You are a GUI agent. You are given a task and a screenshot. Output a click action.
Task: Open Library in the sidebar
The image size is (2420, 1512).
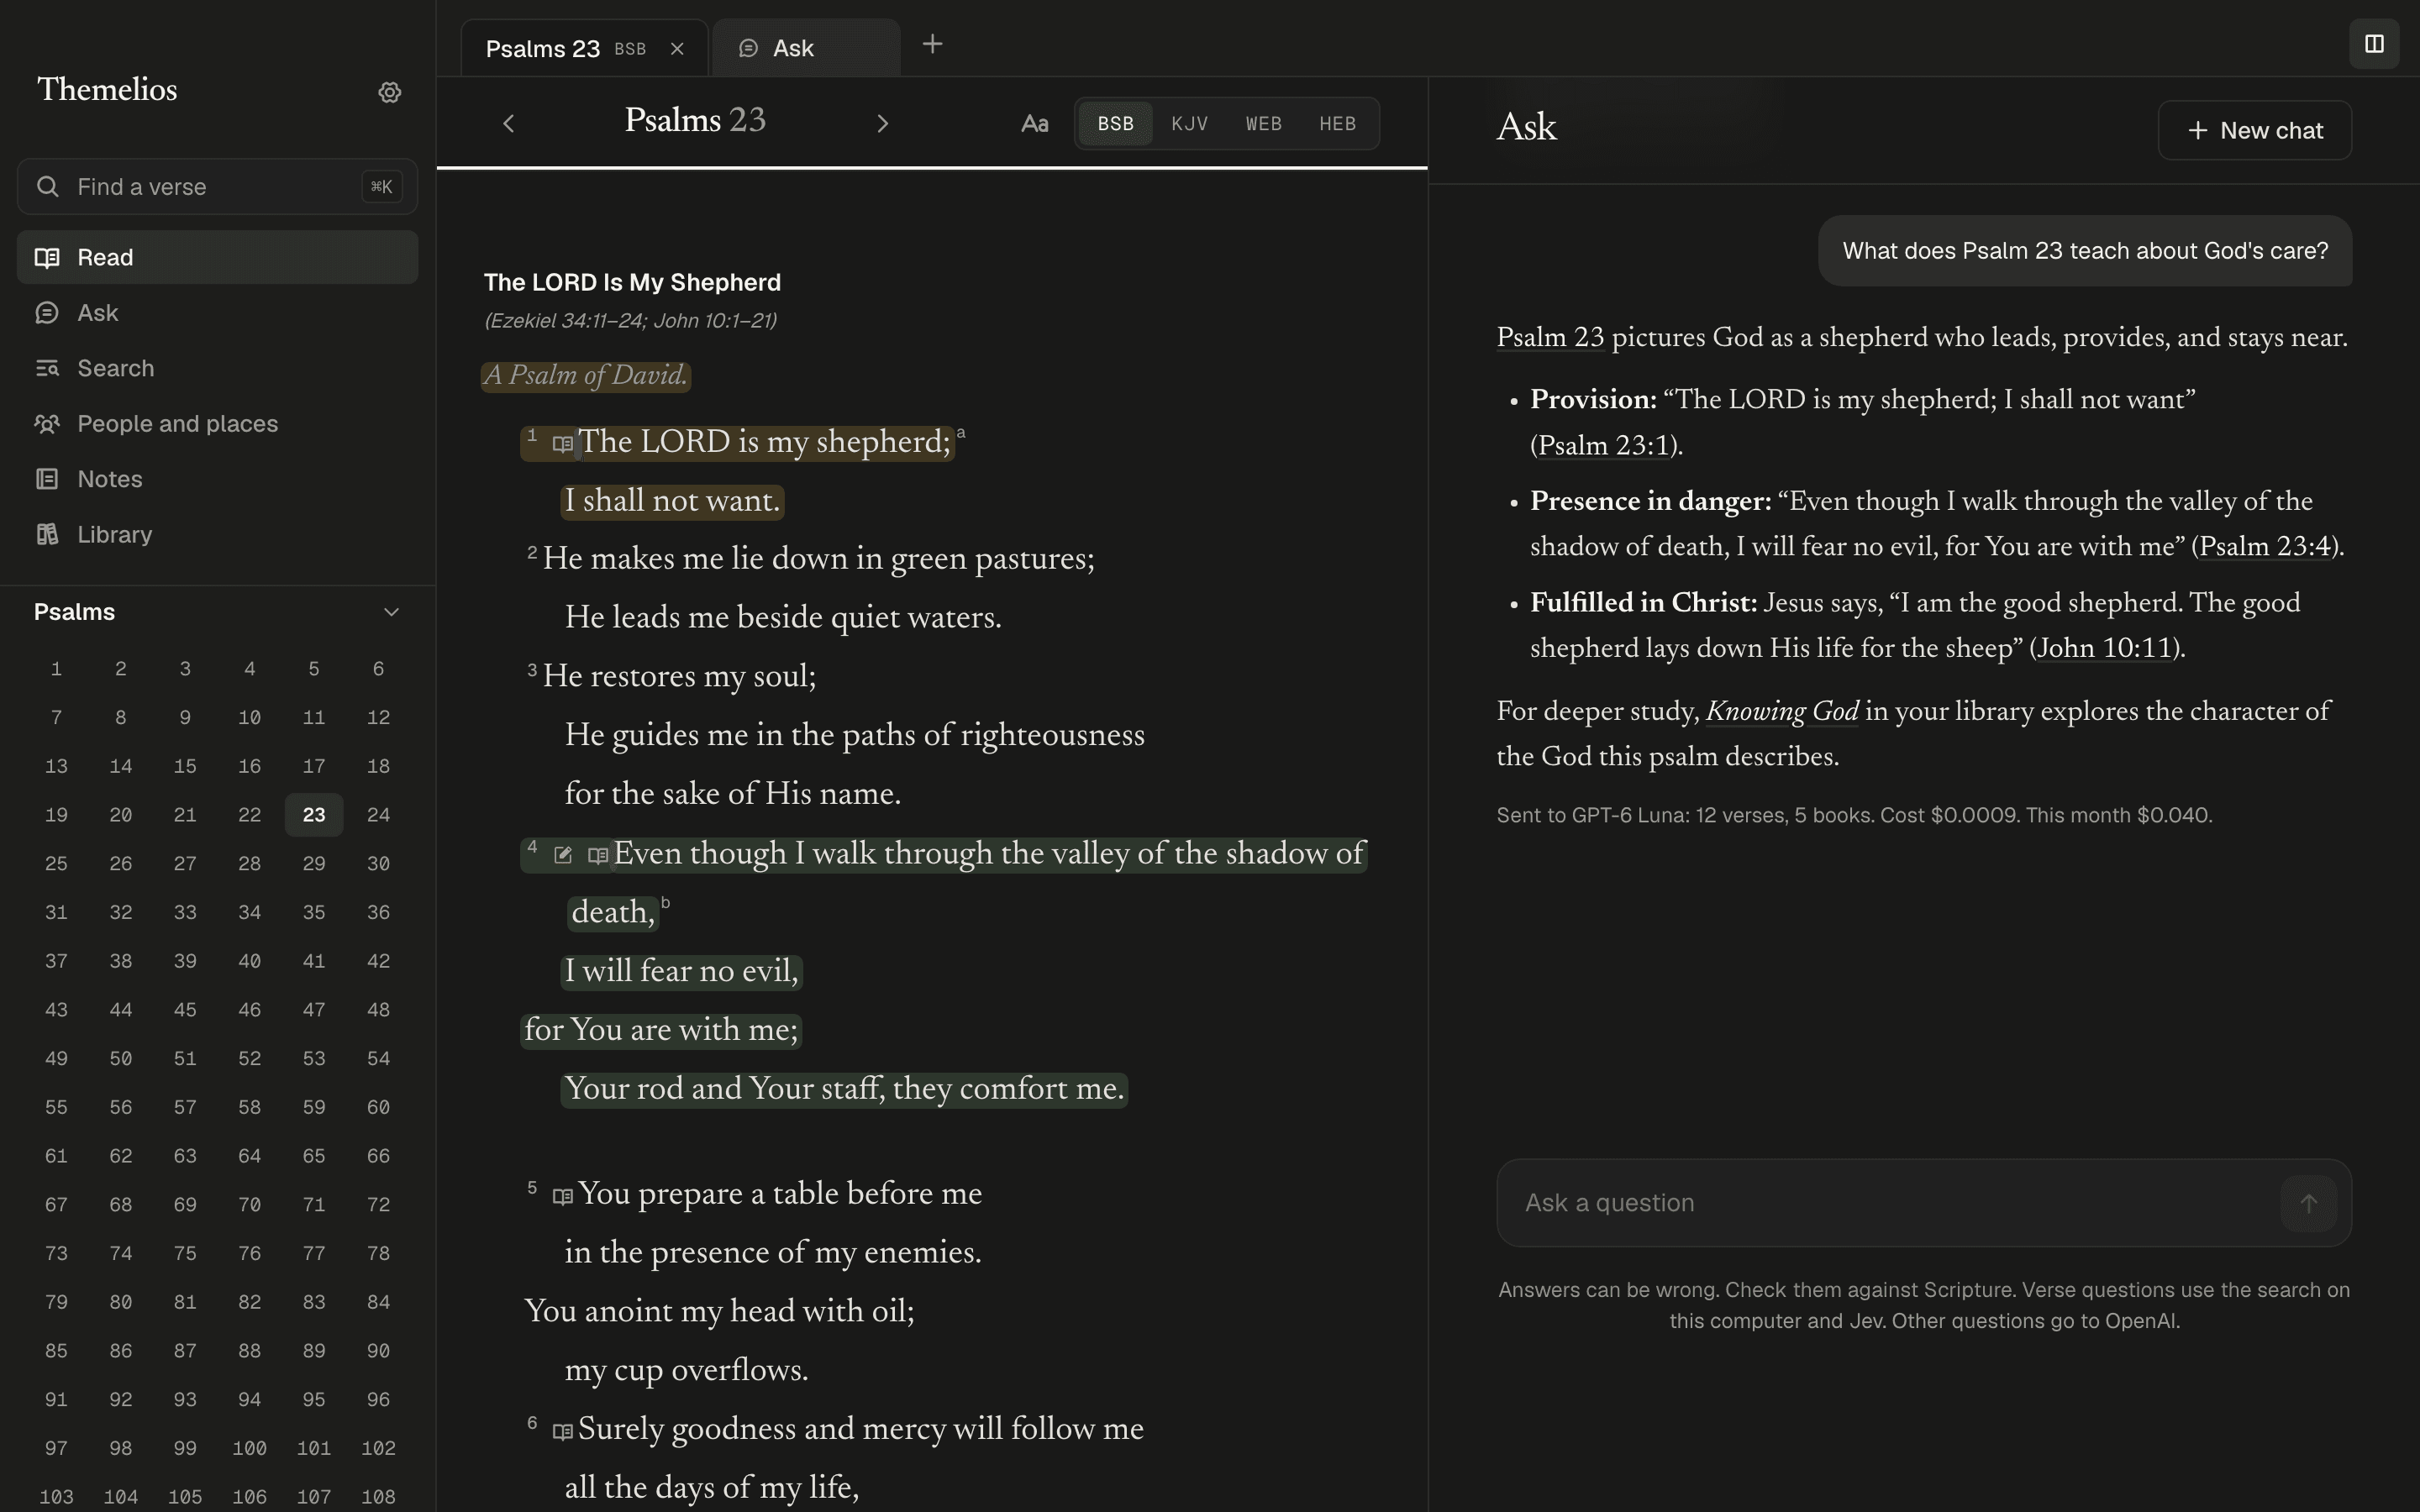coord(217,535)
